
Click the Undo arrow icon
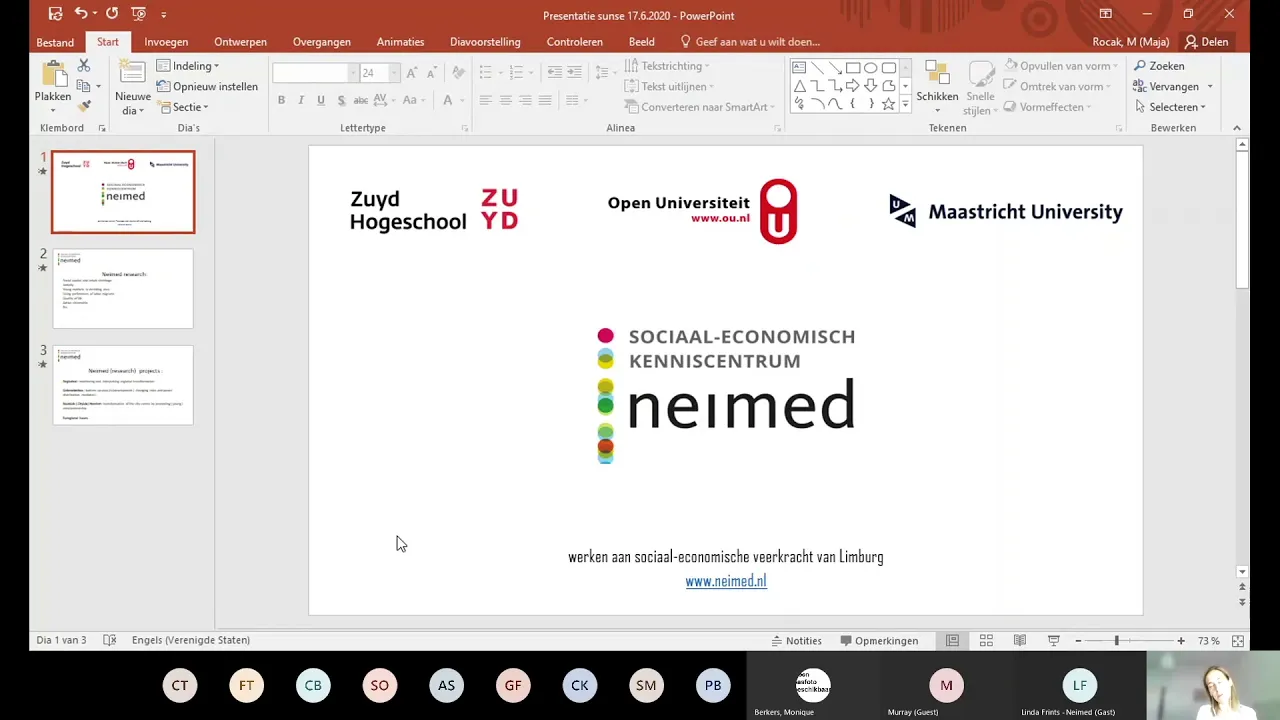click(x=81, y=14)
